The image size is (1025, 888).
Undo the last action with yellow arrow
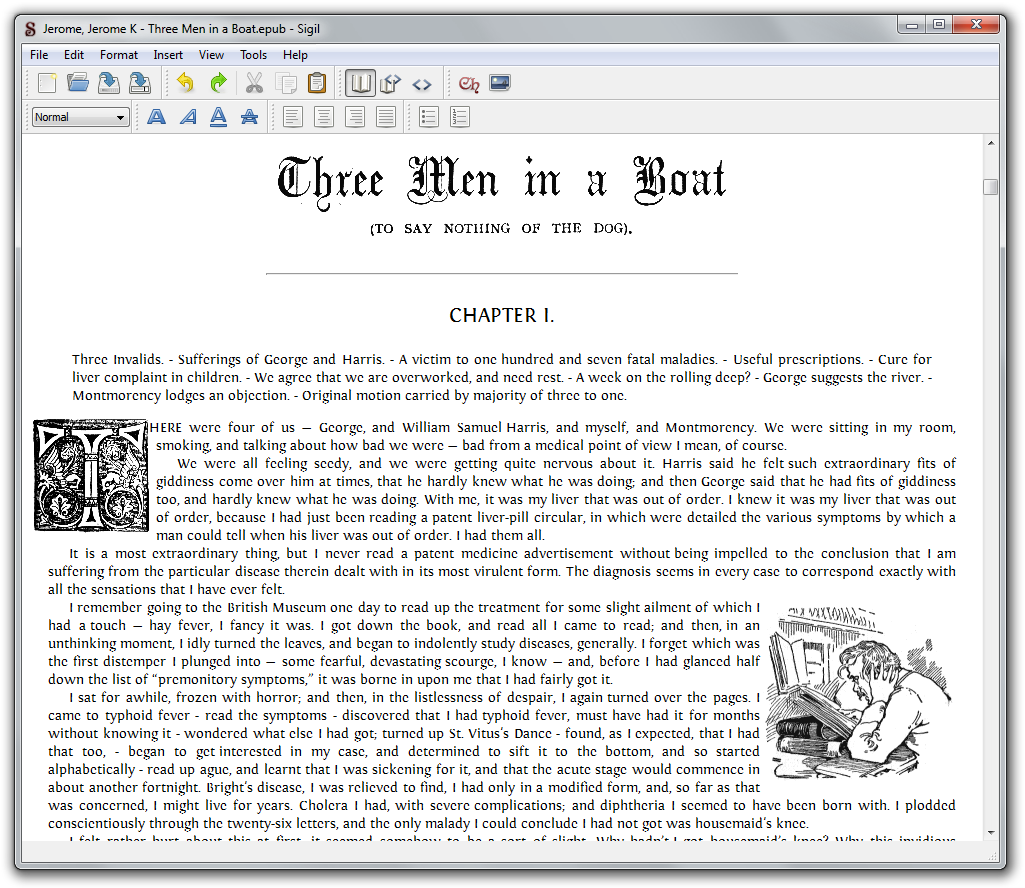tap(186, 83)
